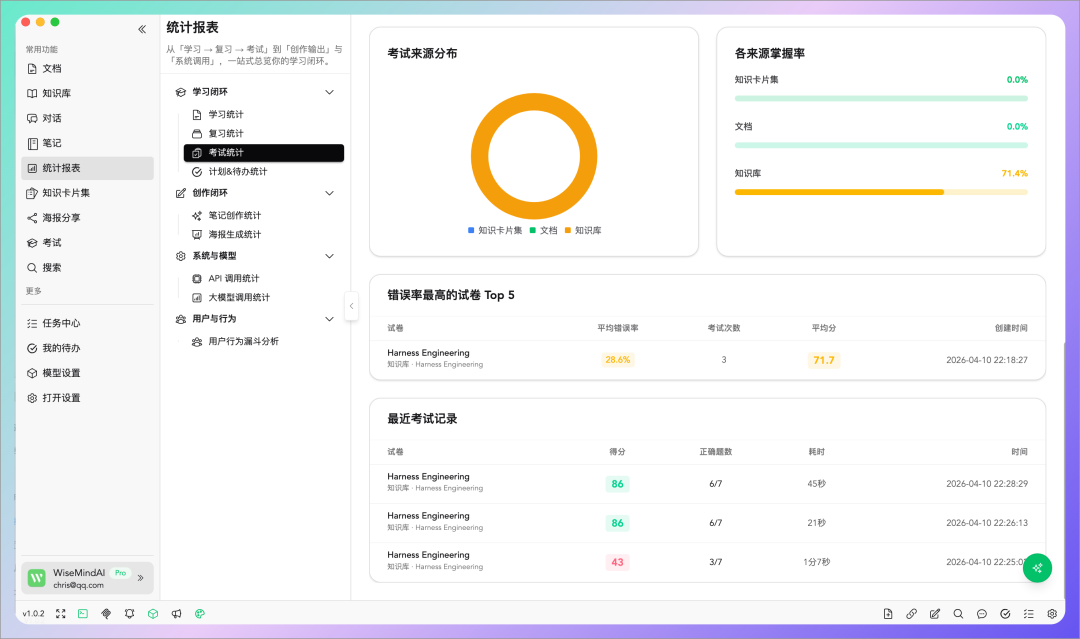Select API 调用统计 report
Screen dimensions: 1080x639
264,278
